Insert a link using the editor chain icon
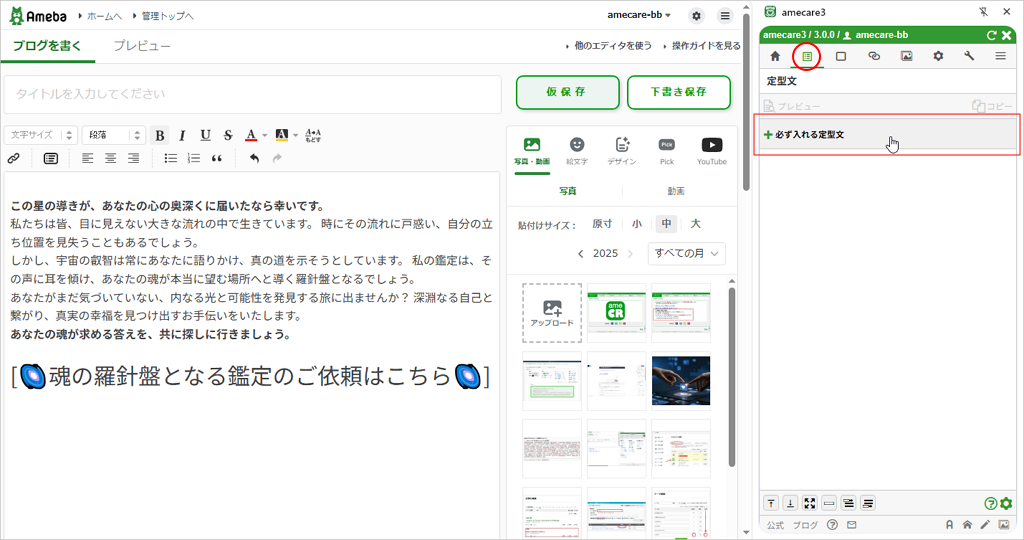The width and height of the screenshot is (1024, 540). coord(14,158)
